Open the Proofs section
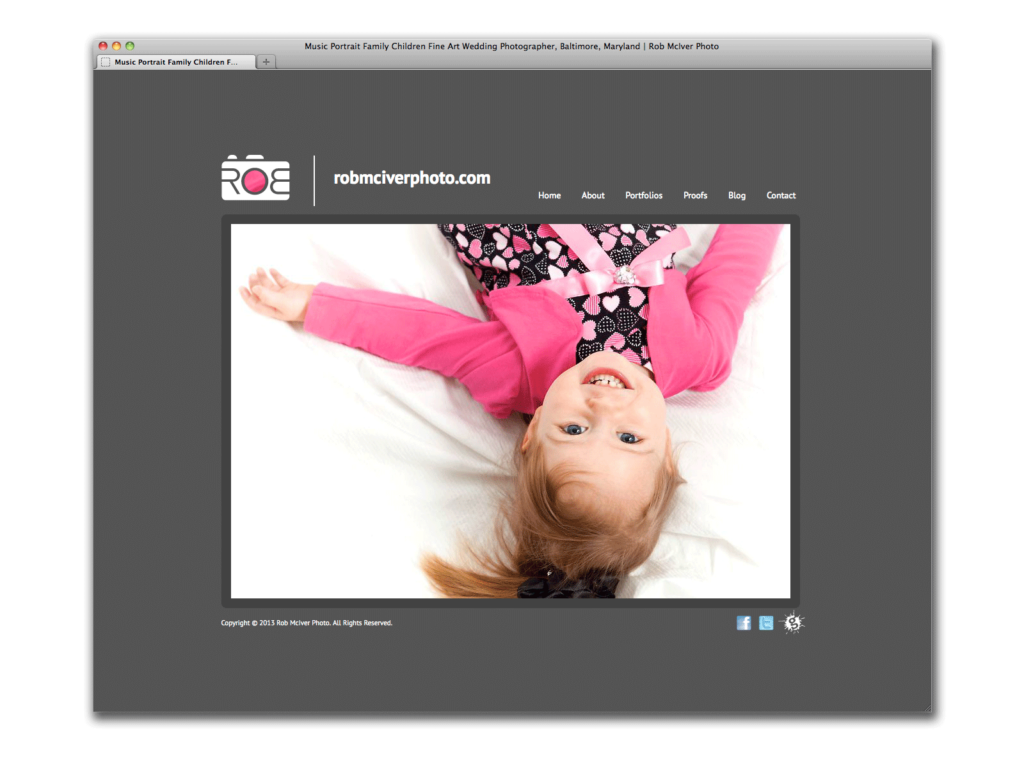The width and height of the screenshot is (1024, 768). click(695, 196)
